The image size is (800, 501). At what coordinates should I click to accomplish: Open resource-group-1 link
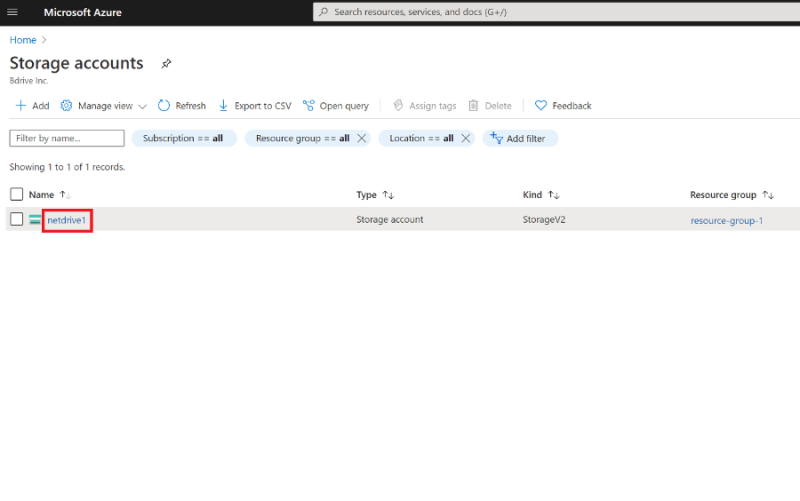coord(727,220)
